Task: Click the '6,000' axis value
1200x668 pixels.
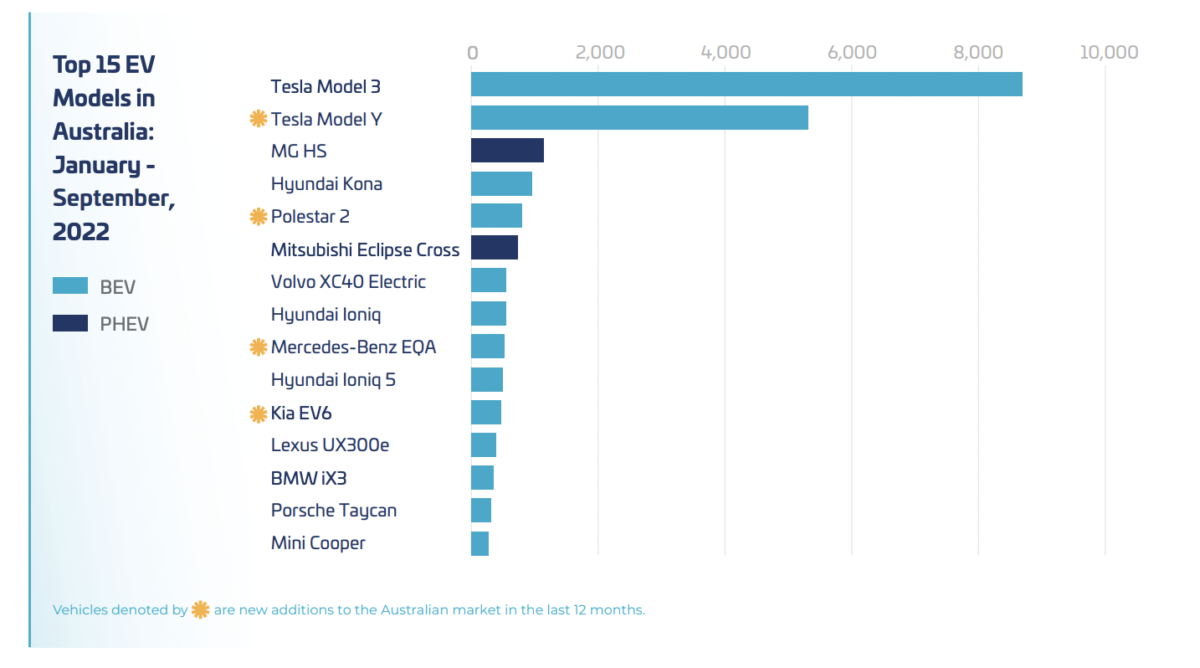Action: [x=853, y=52]
